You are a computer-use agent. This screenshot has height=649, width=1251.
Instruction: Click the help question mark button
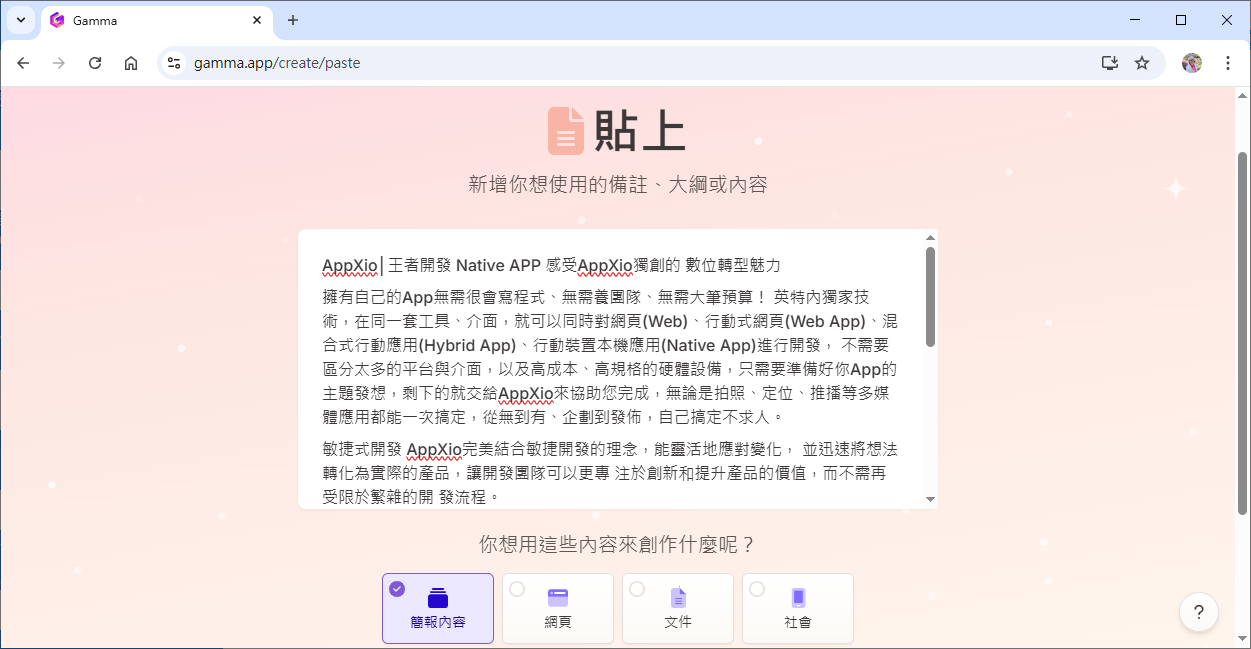1199,612
